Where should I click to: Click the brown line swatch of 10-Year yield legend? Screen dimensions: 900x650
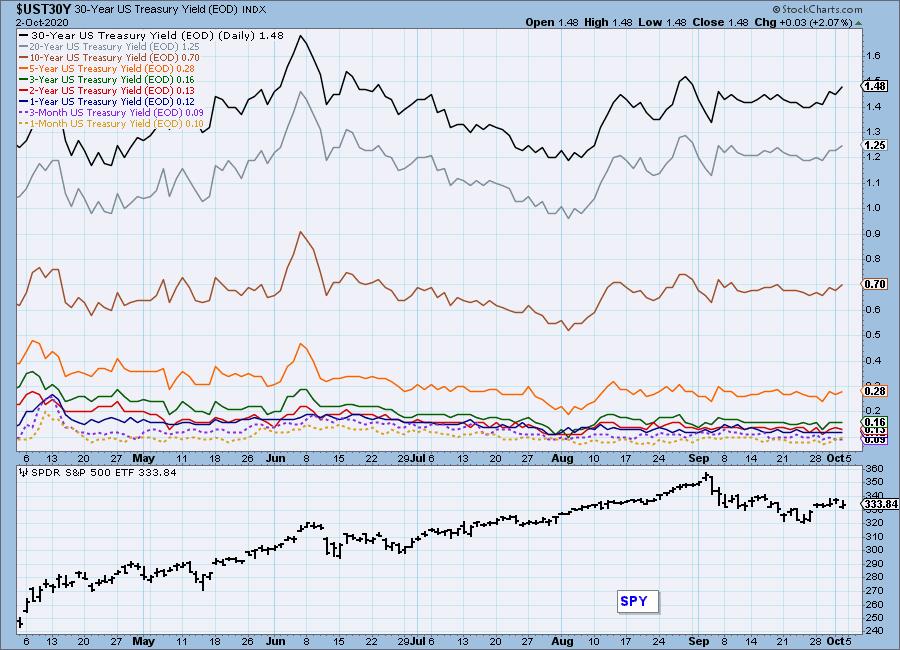tap(24, 57)
